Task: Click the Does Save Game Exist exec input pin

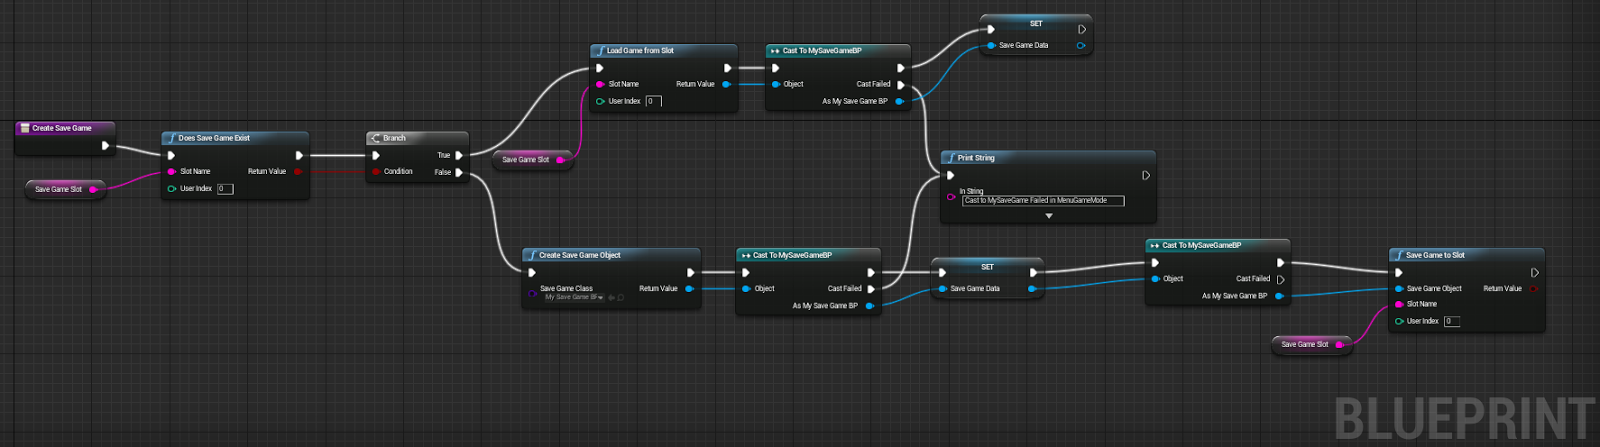Action: [x=171, y=155]
